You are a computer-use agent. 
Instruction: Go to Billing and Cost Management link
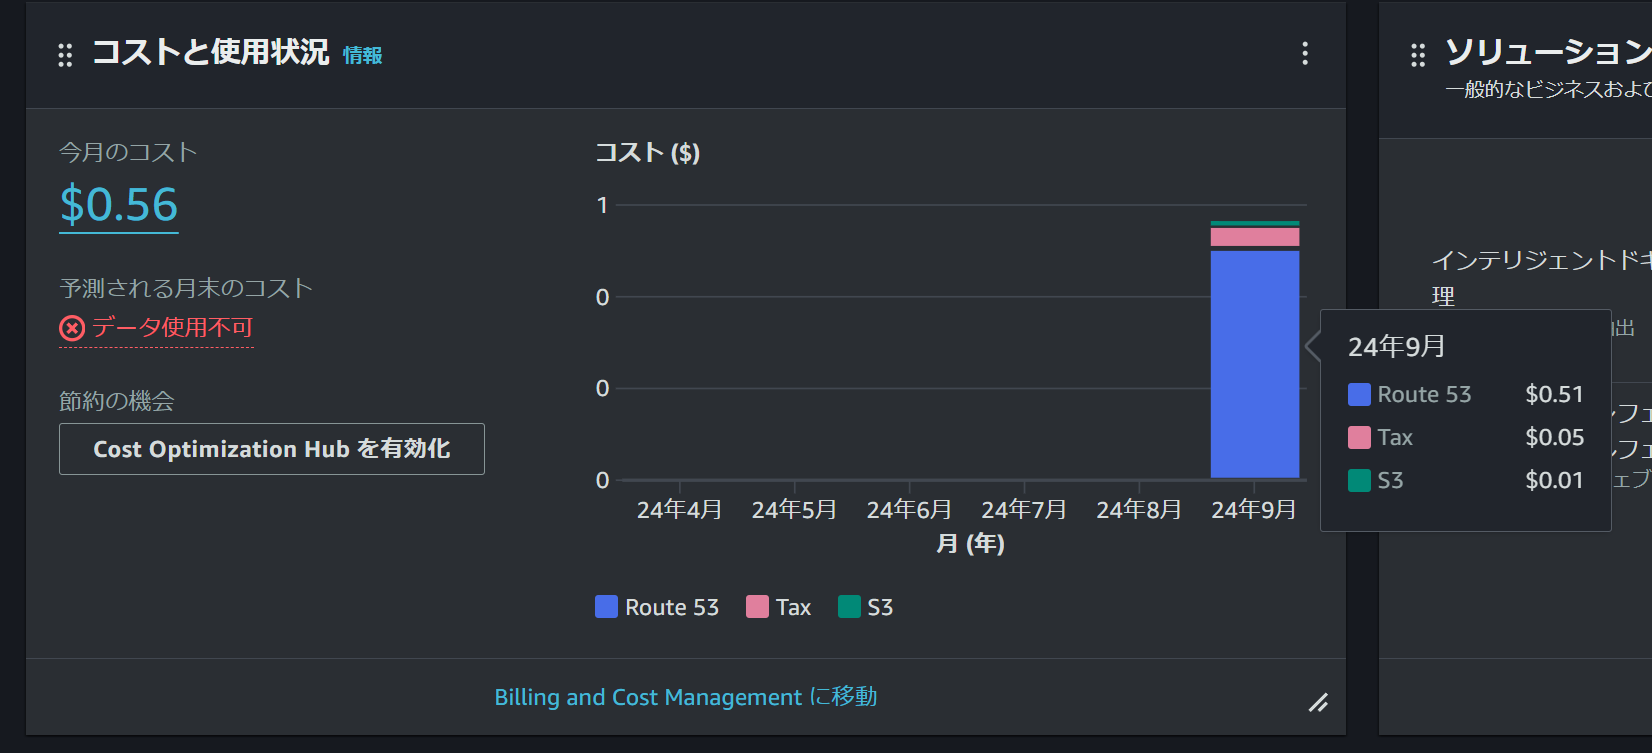(686, 697)
